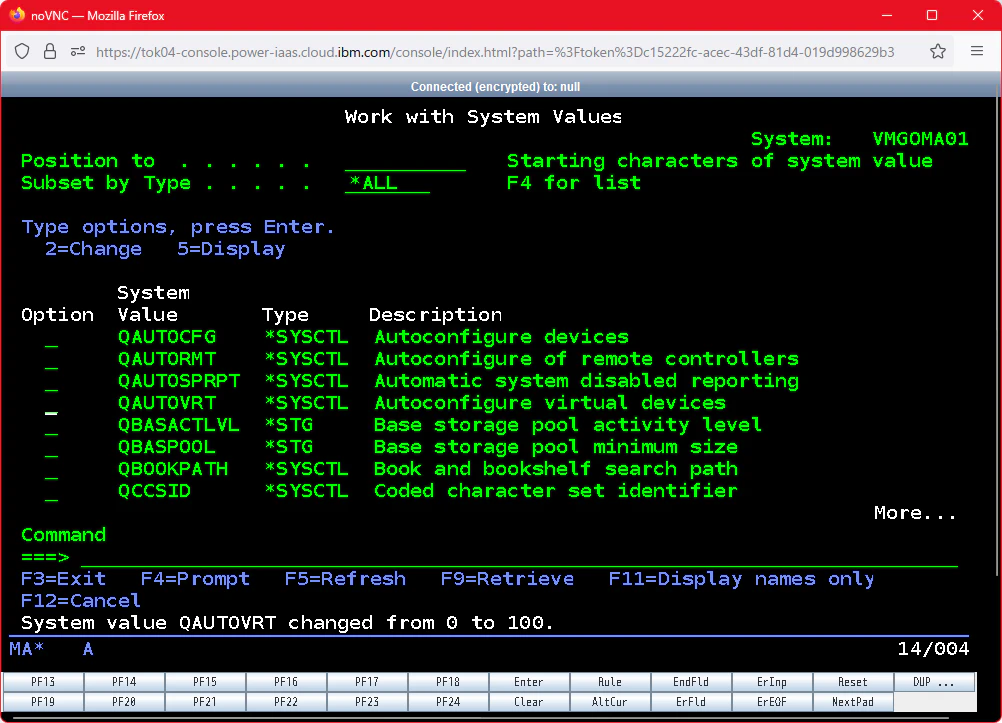Click the Enter keypad button
The width and height of the screenshot is (1002, 723).
tap(528, 682)
